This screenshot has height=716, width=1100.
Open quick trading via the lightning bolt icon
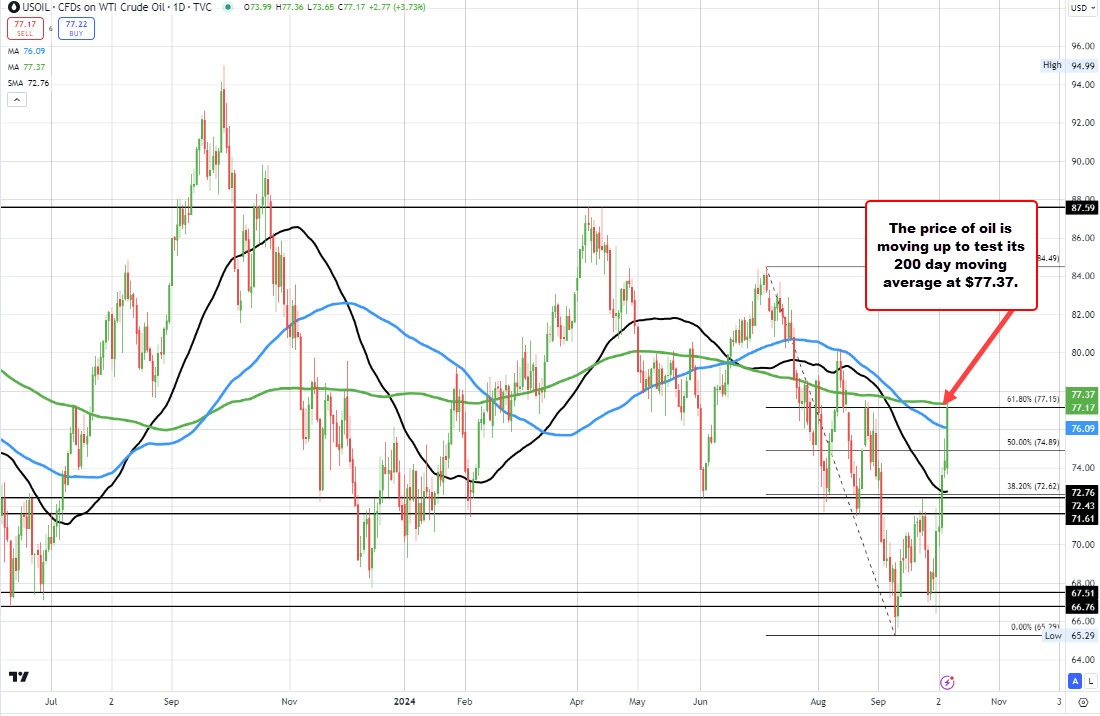(x=947, y=682)
